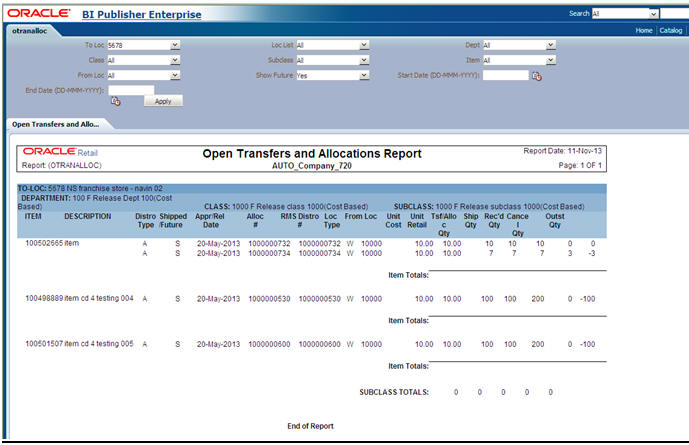The height and width of the screenshot is (445, 689).
Task: Select the otranalloc tab
Action: click(x=29, y=31)
